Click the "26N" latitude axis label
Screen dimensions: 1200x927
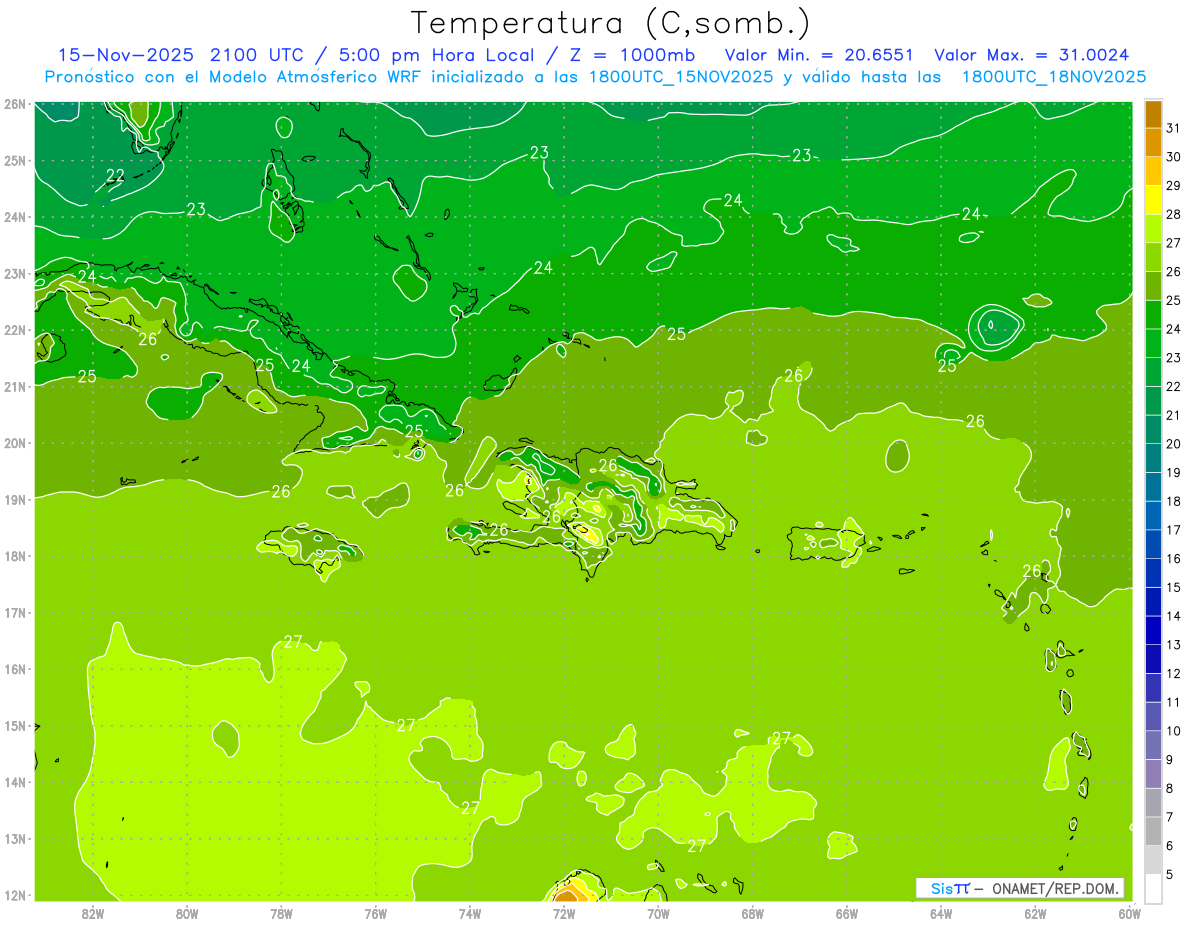tap(14, 104)
